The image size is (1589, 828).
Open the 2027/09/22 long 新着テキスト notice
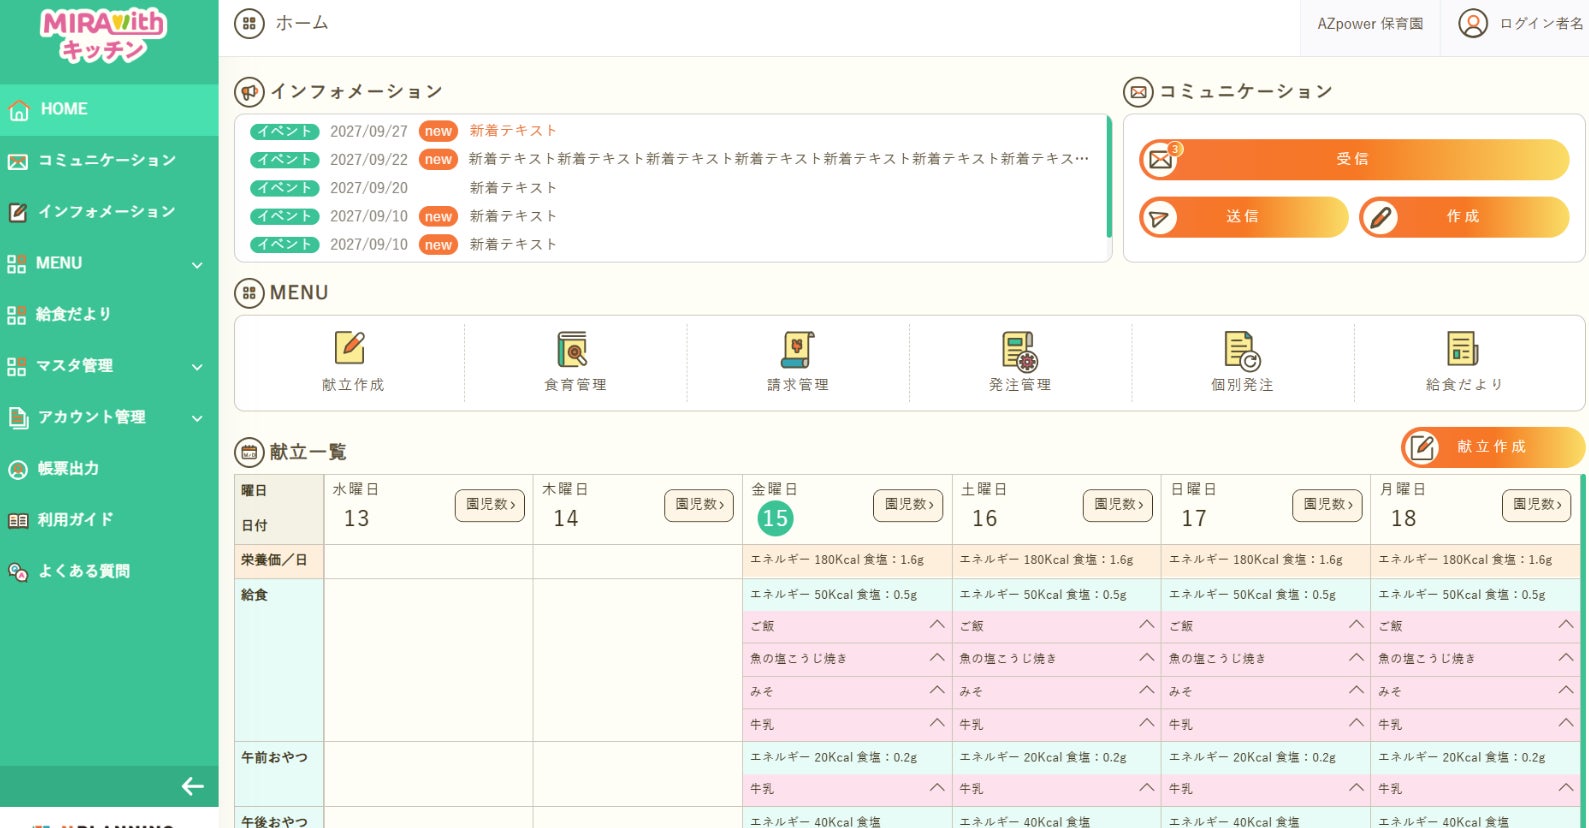click(779, 159)
